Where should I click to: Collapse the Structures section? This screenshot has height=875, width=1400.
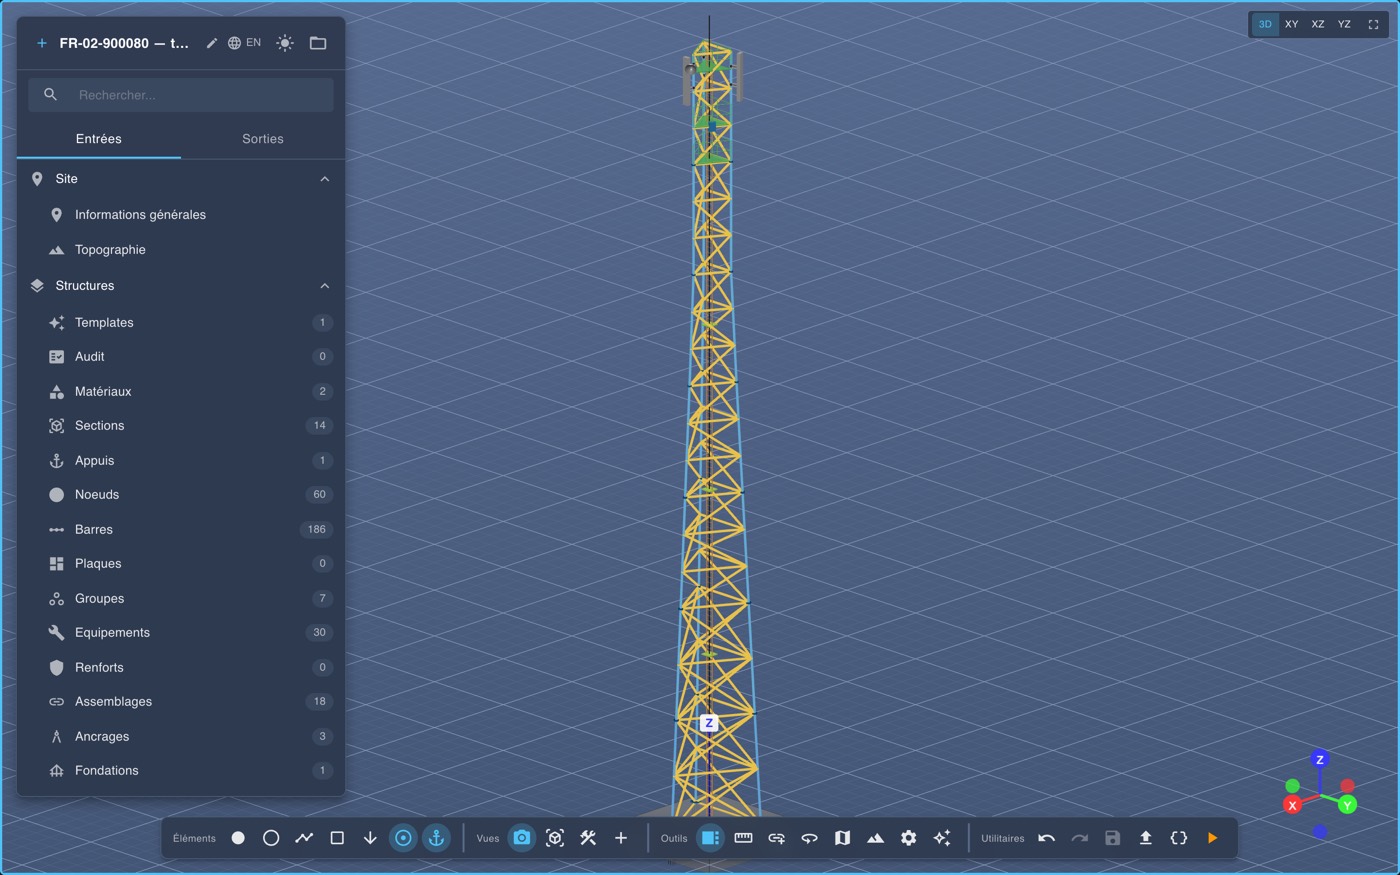pos(324,286)
